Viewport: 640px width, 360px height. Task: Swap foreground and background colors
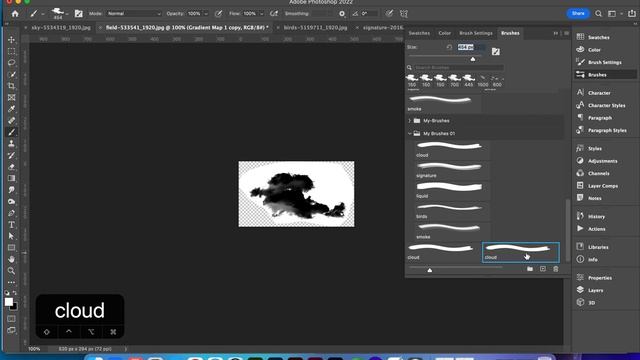[15, 293]
